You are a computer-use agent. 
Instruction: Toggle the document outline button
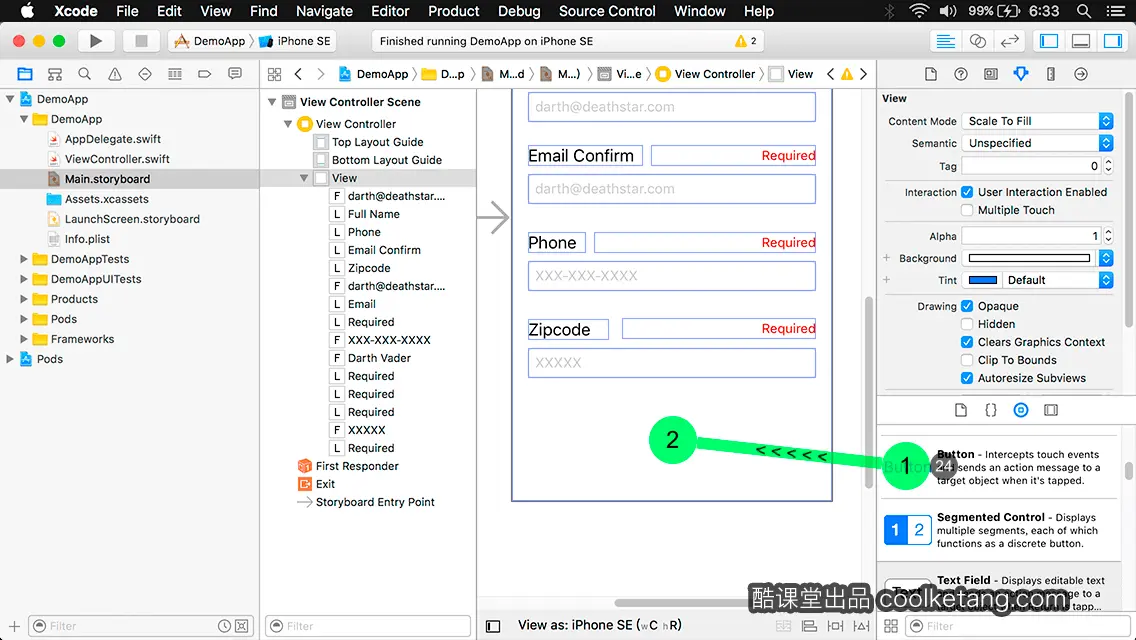click(493, 626)
